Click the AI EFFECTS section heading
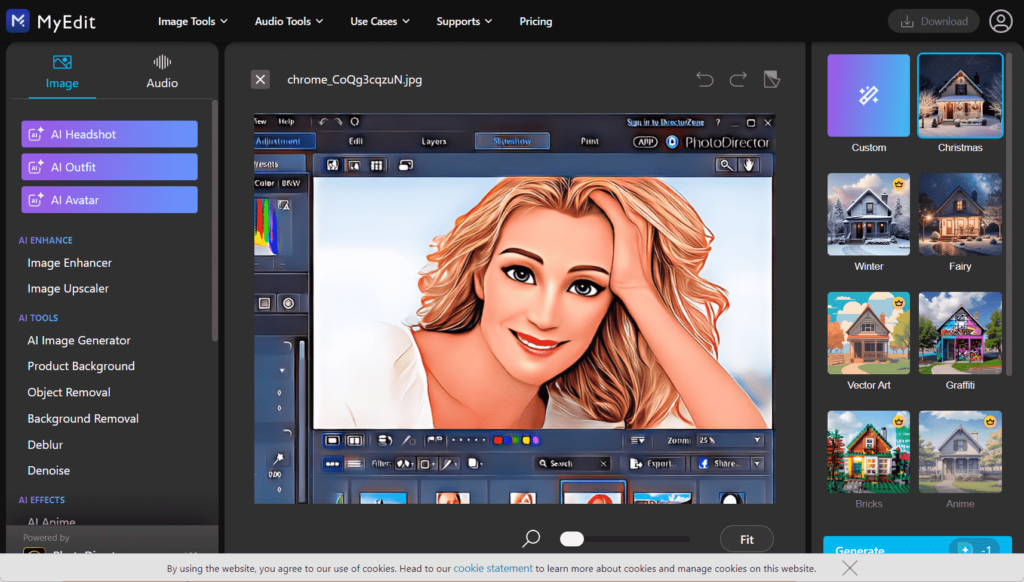This screenshot has height=582, width=1024. click(42, 500)
